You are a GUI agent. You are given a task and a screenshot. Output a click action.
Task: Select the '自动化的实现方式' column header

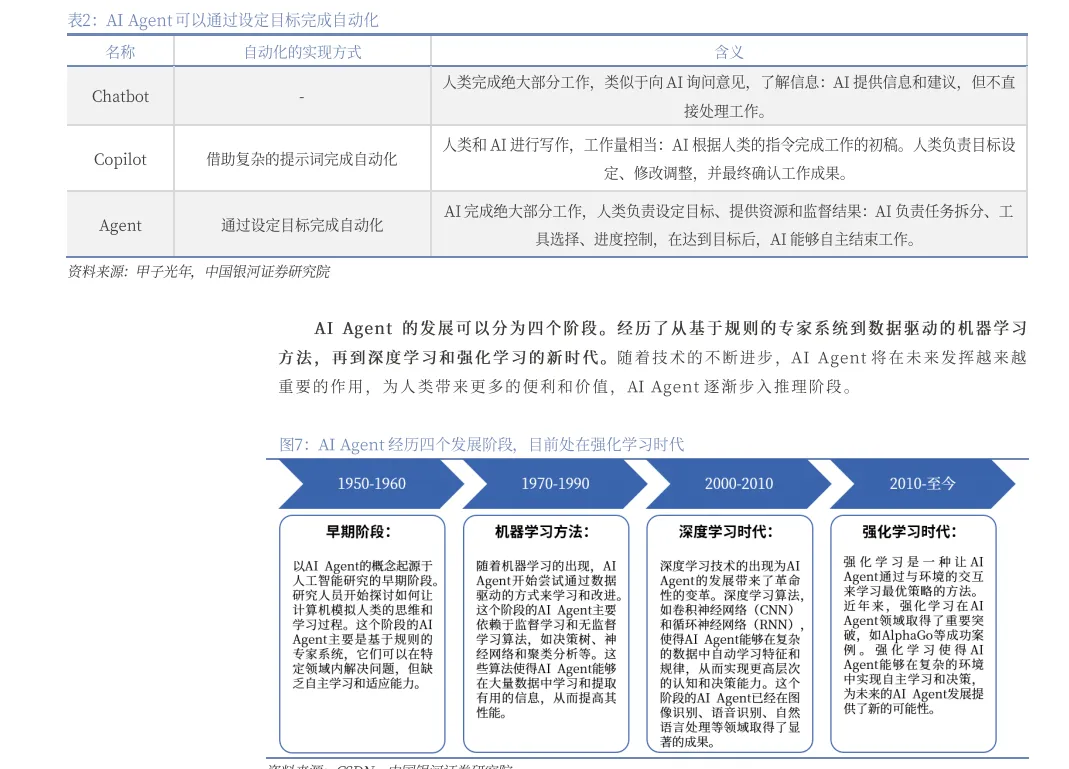[303, 52]
